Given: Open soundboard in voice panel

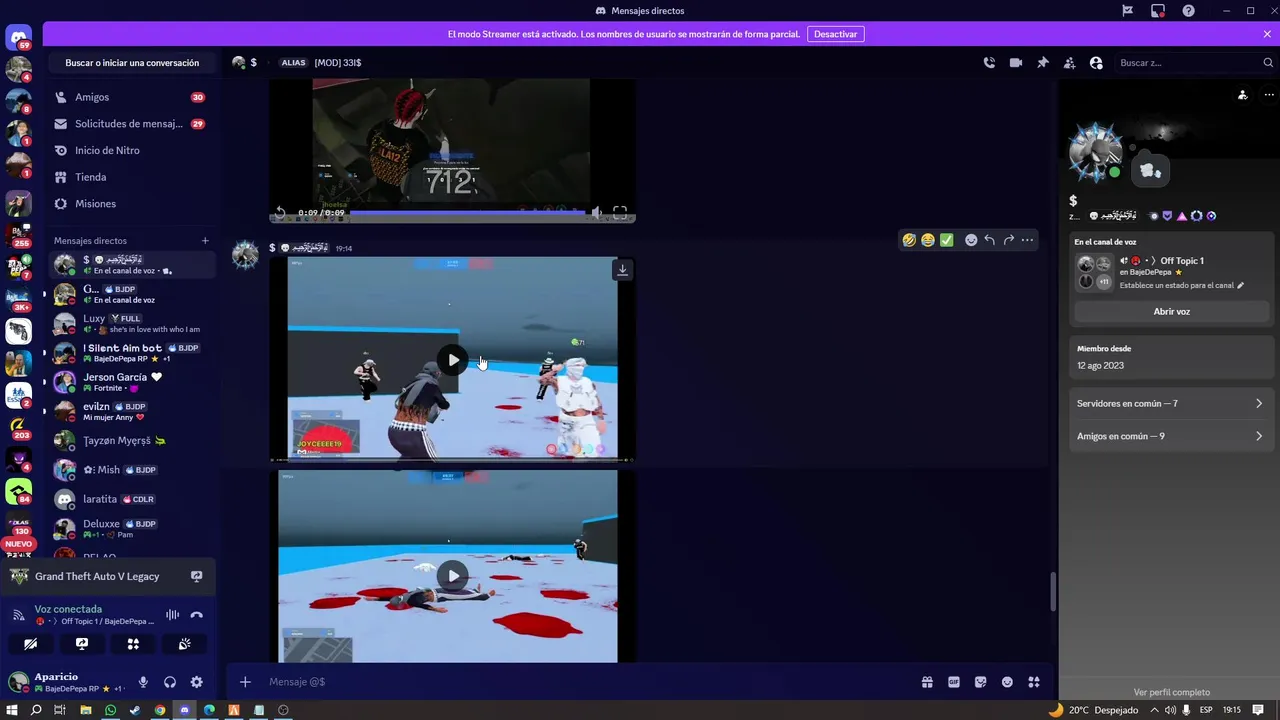Looking at the screenshot, I should pos(184,644).
